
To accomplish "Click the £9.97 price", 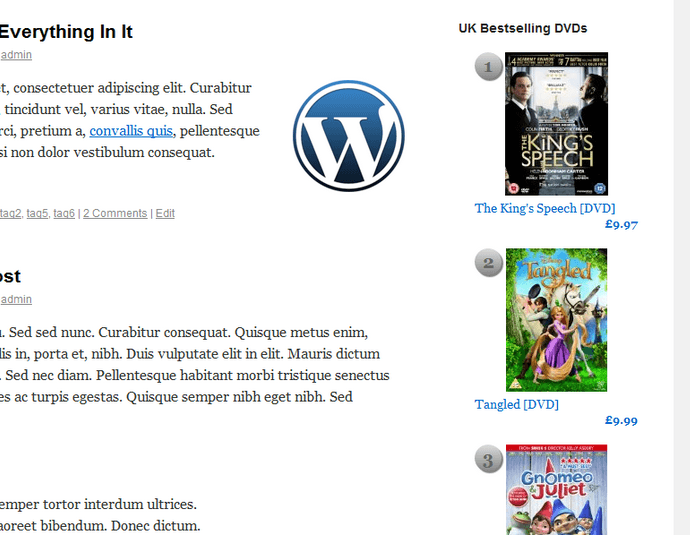I will (x=621, y=224).
